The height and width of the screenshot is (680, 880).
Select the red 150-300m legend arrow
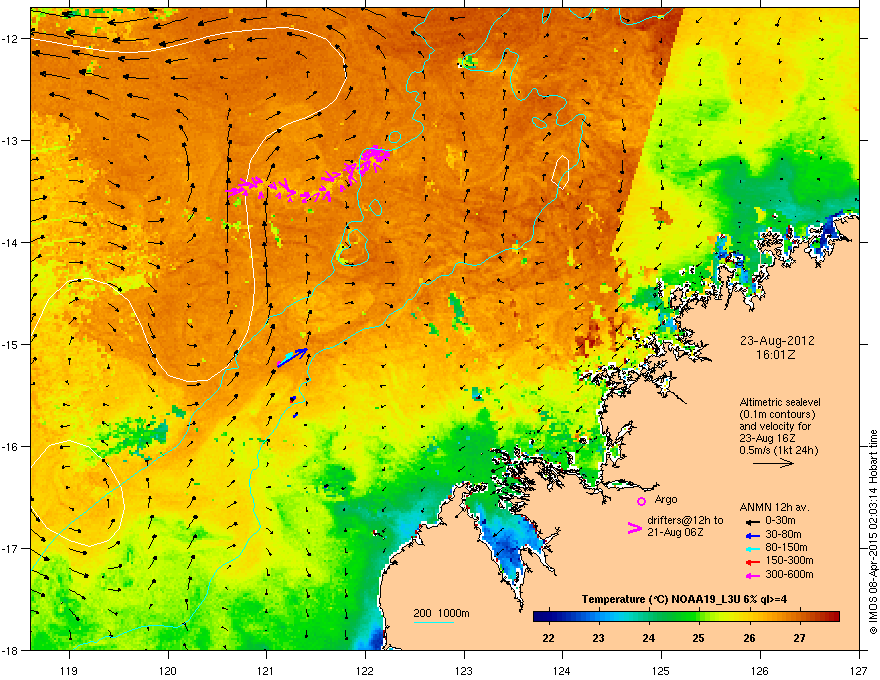(x=752, y=562)
